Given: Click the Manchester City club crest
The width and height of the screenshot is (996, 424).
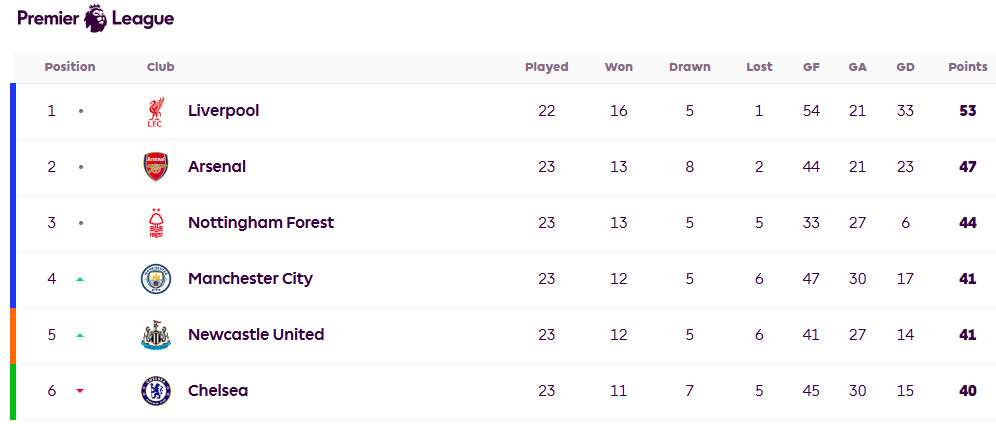Looking at the screenshot, I should 156,279.
